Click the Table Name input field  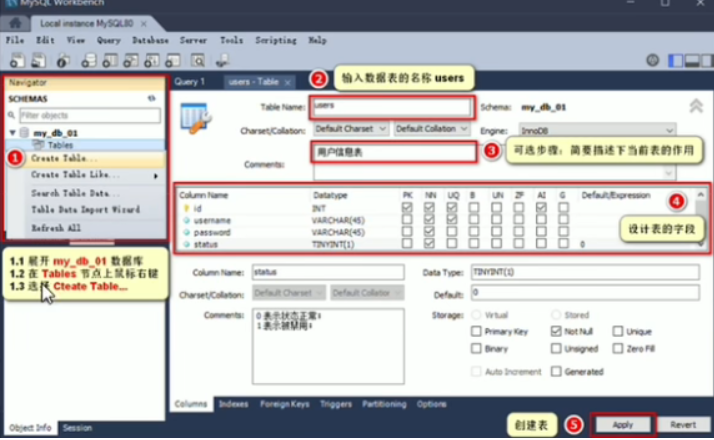point(392,107)
